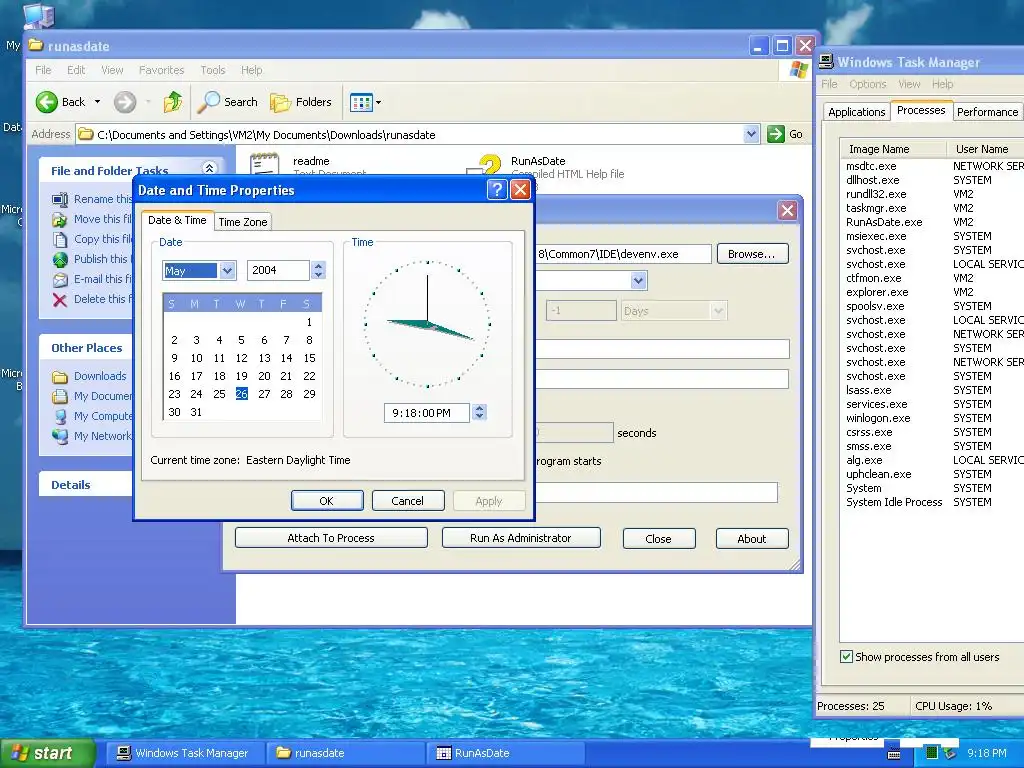Image resolution: width=1024 pixels, height=768 pixels.
Task: Open My Documents icon in Other Places
Action: [x=60, y=396]
